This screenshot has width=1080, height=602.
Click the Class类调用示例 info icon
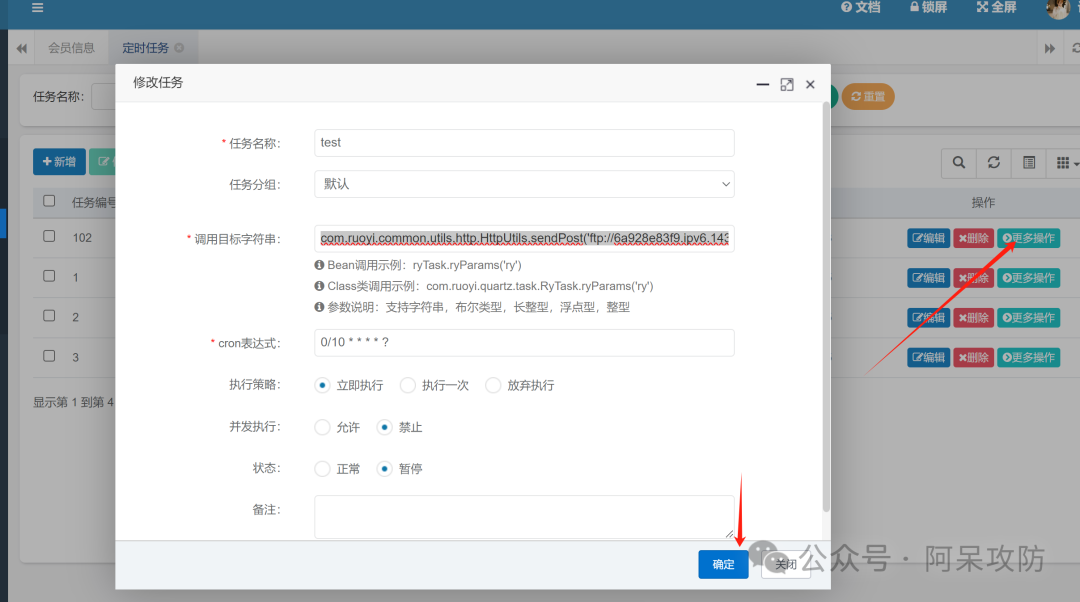(319, 286)
